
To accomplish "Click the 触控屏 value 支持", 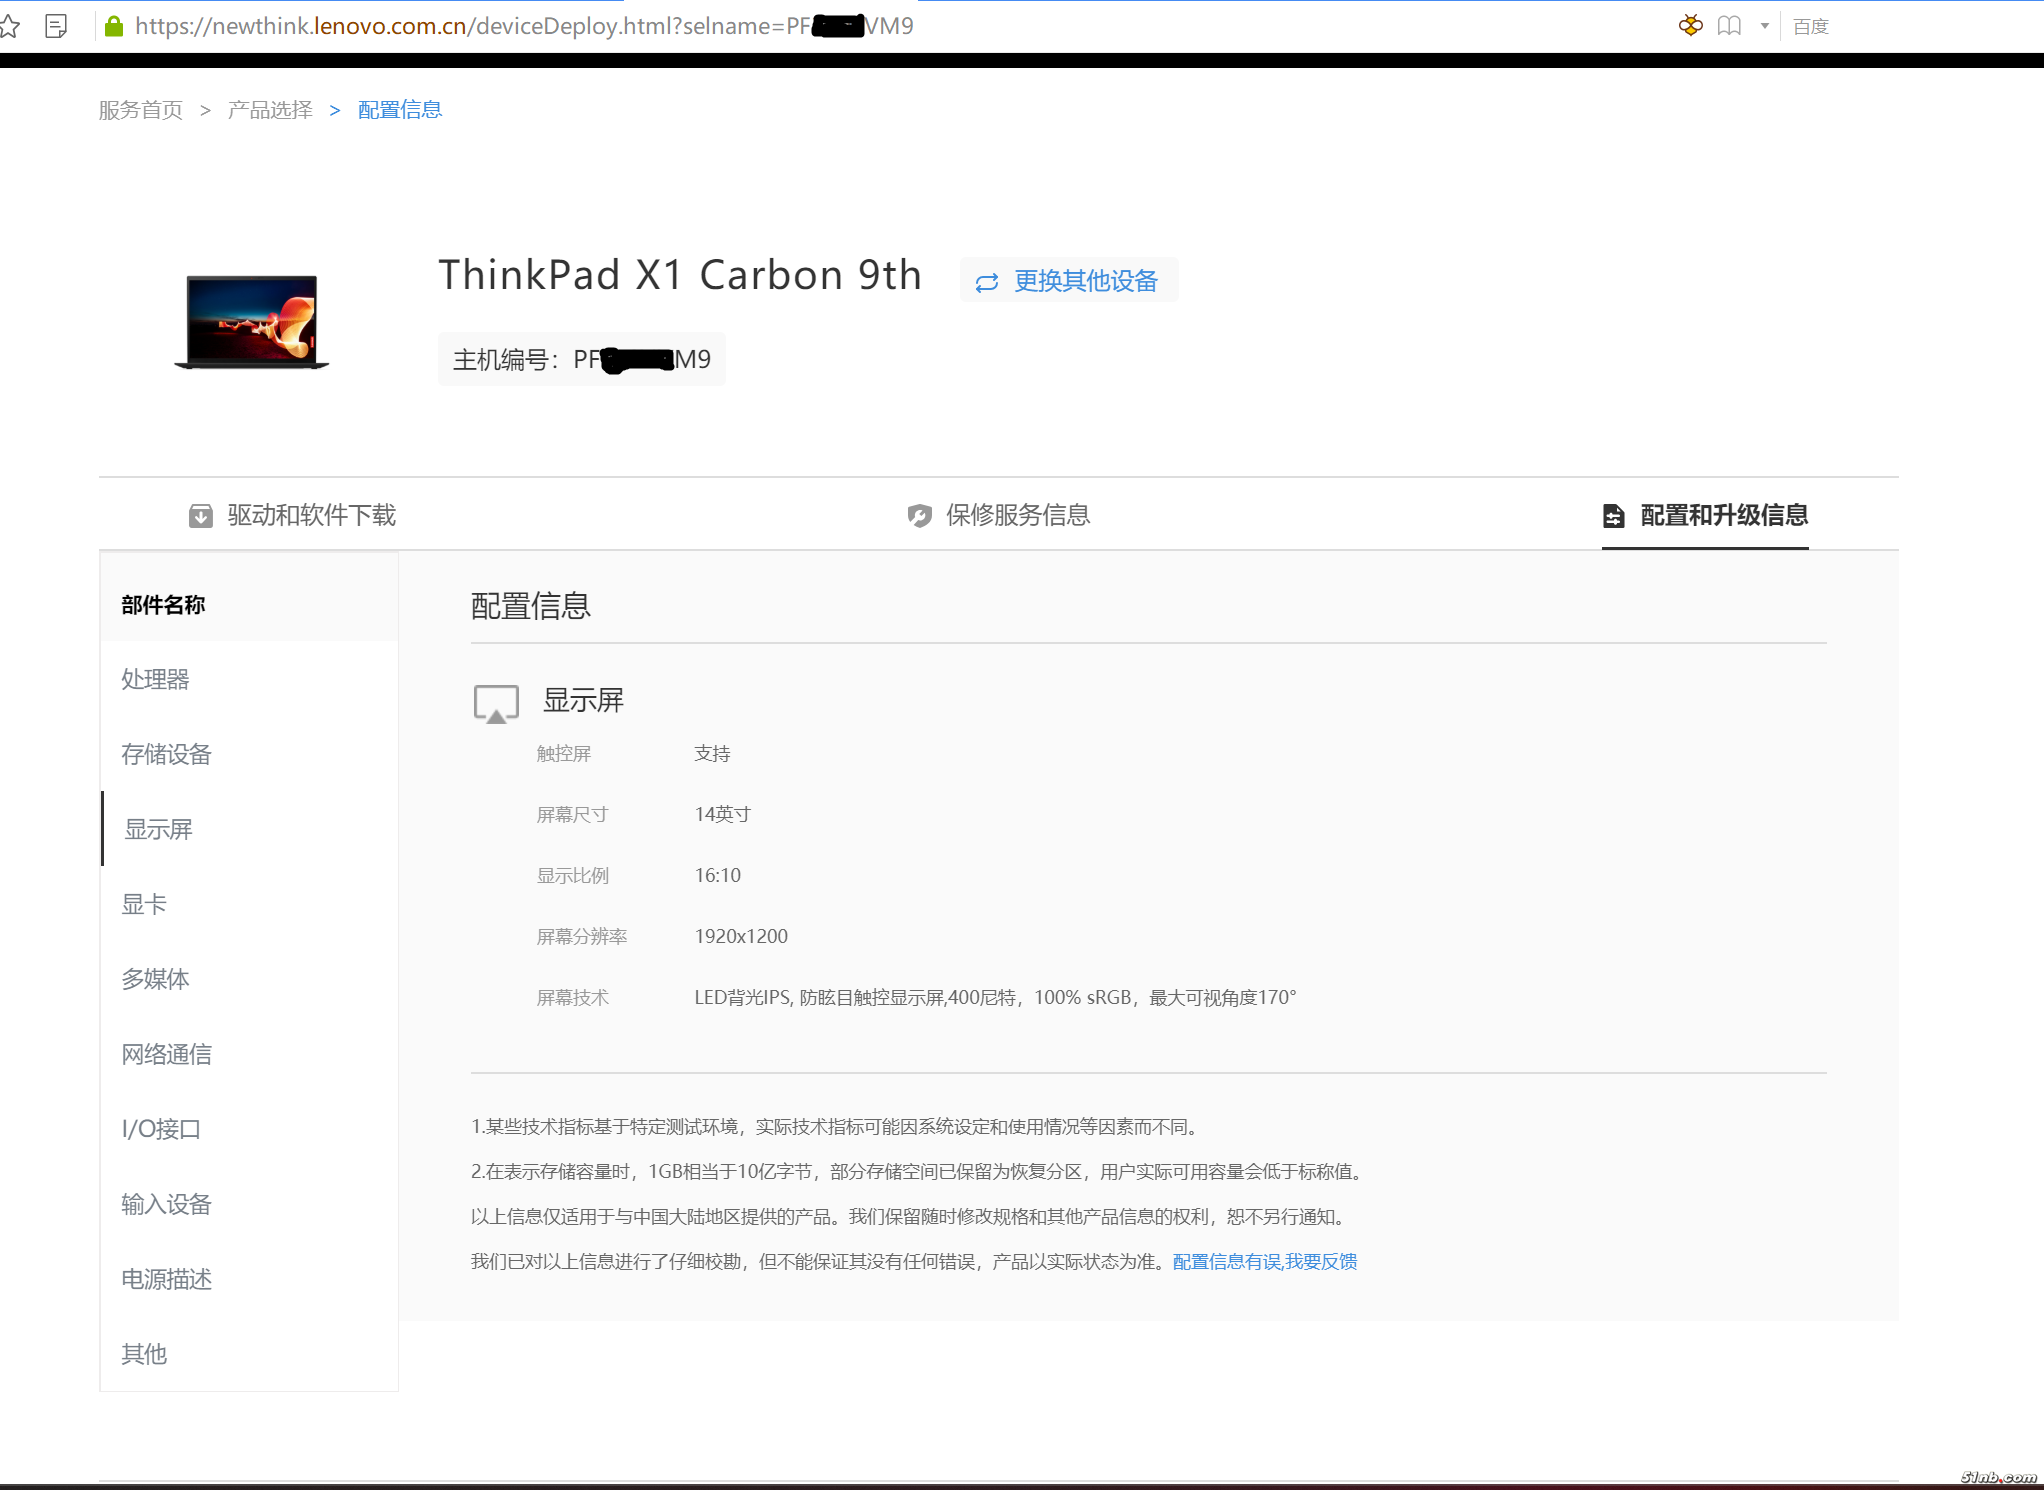I will 712,754.
